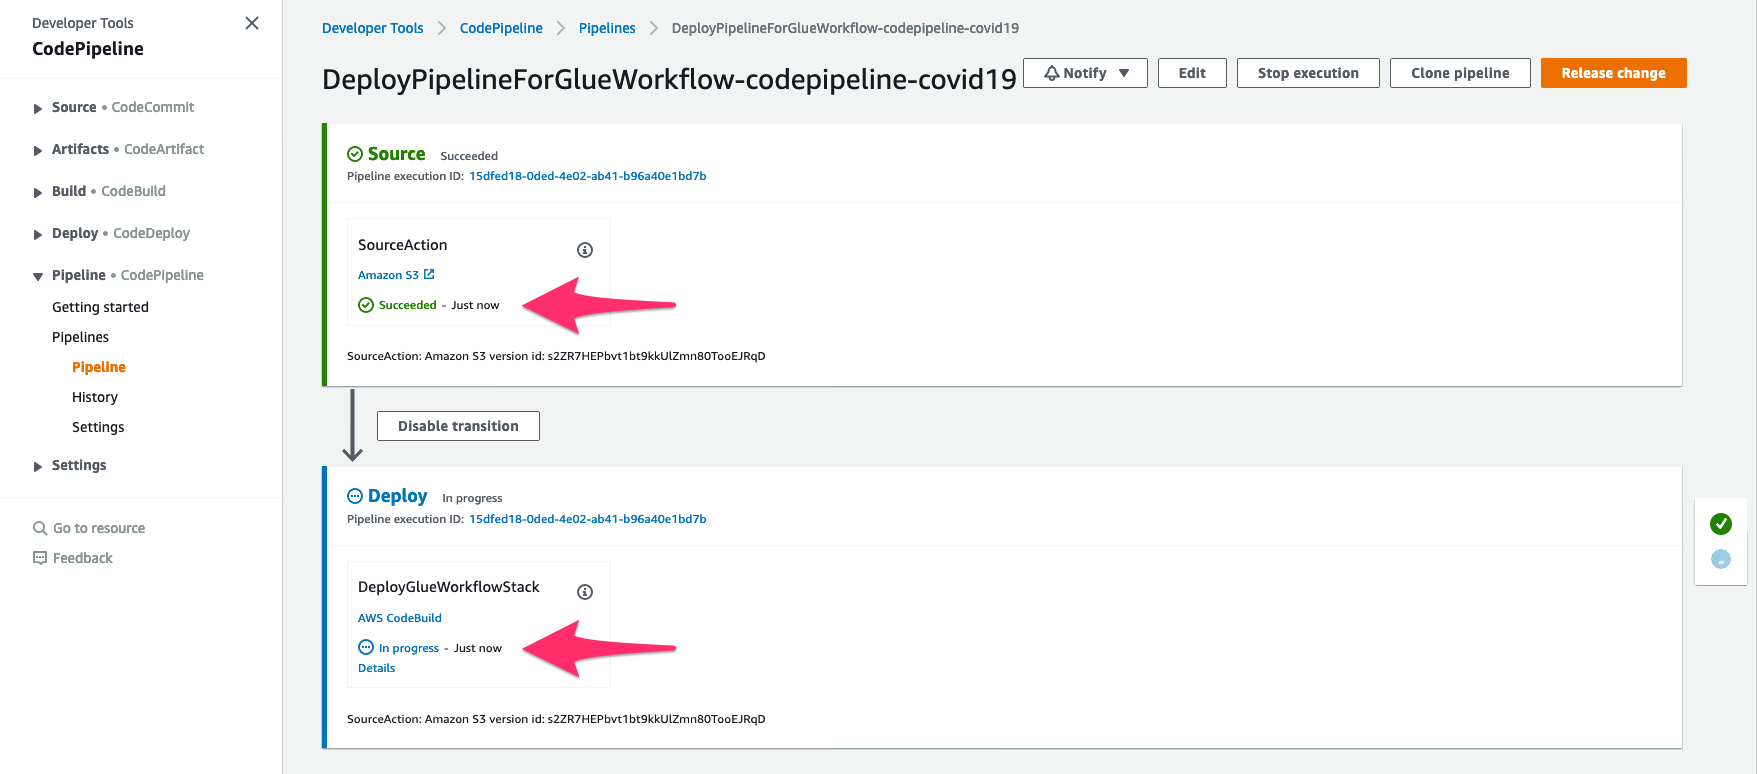Click Pipelines breadcrumb link
The image size is (1757, 774).
607,28
